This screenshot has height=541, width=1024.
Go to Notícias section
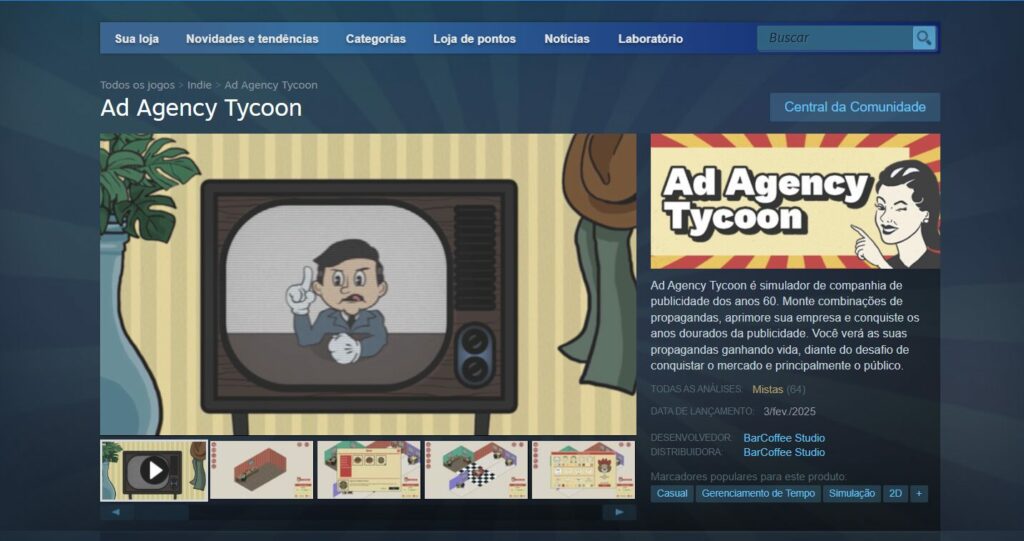pyautogui.click(x=567, y=39)
